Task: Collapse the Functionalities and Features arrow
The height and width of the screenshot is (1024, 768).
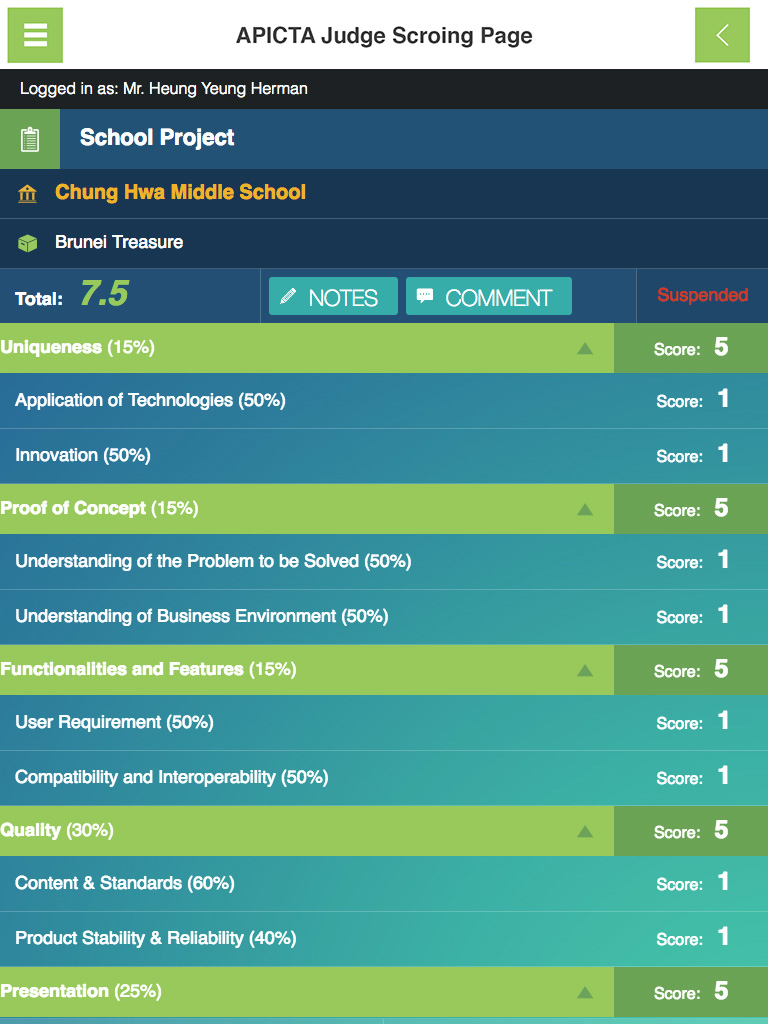Action: click(585, 670)
